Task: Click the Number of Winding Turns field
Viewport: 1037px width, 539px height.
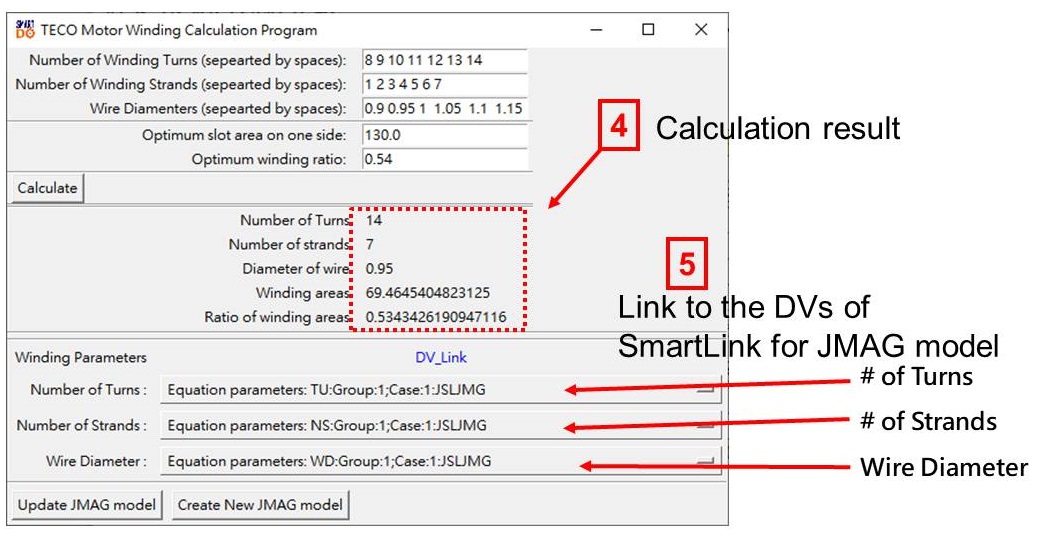Action: [443, 60]
